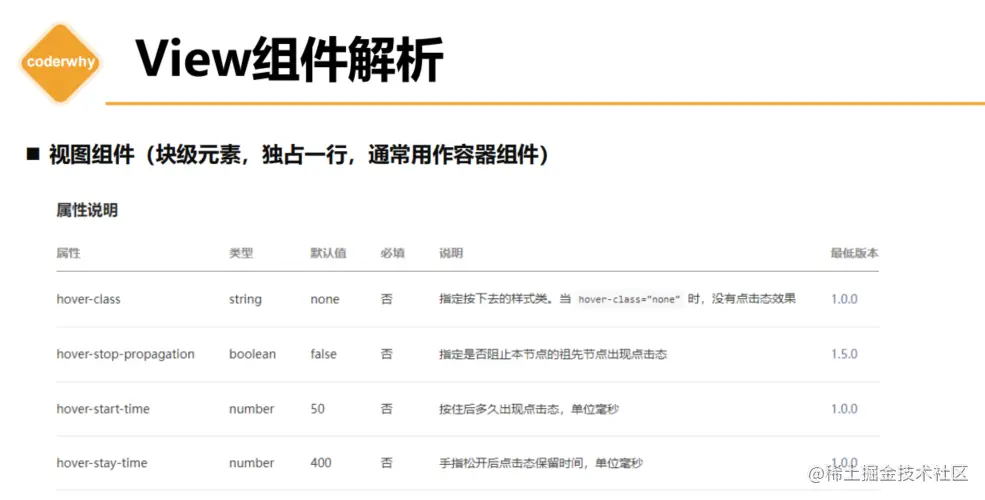Screen dimensions: 985x500
Task: Open version "1.0.0" in hover-start-time row
Action: click(x=844, y=409)
